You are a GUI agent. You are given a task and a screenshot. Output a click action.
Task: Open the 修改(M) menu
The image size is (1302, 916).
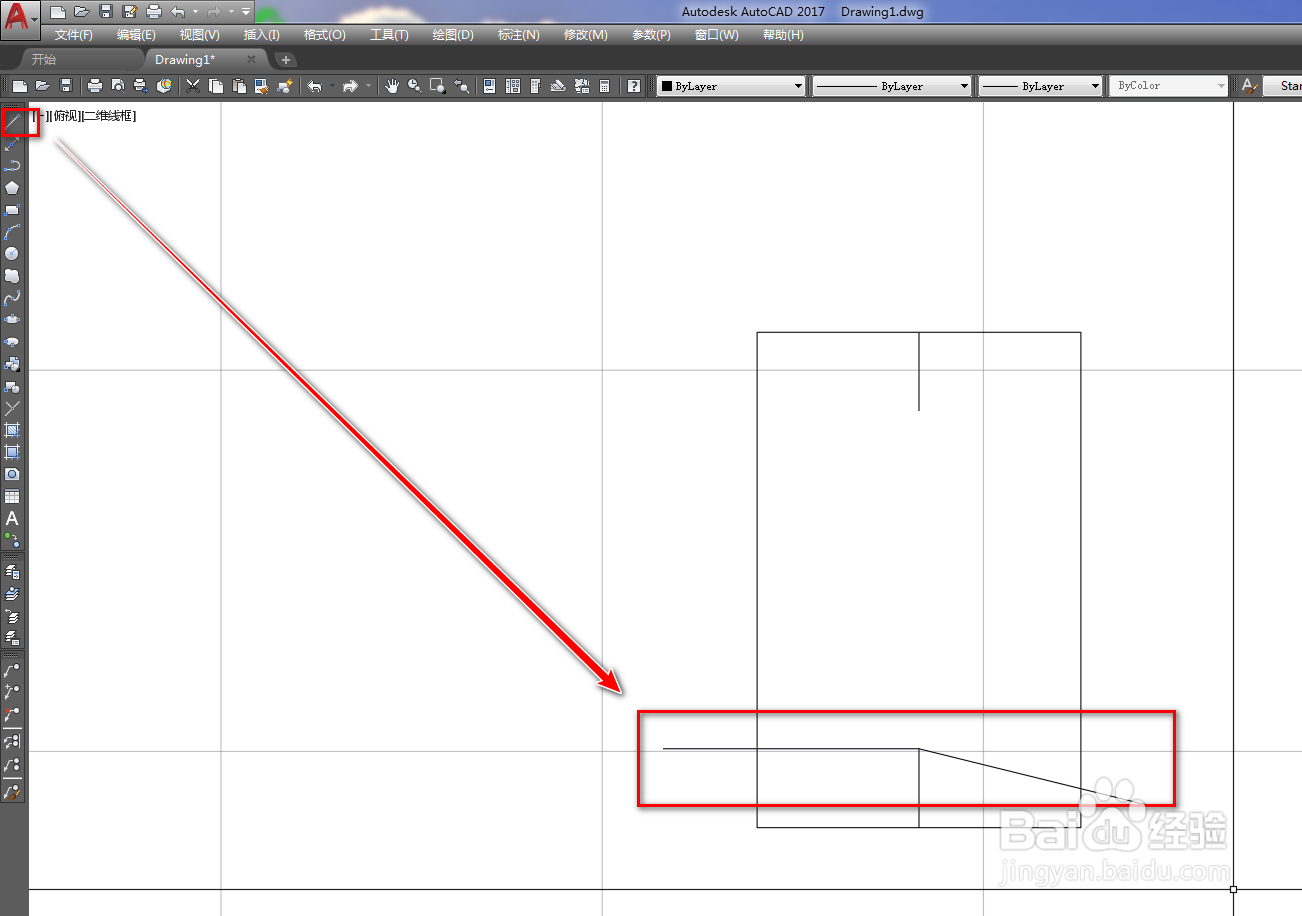(585, 35)
